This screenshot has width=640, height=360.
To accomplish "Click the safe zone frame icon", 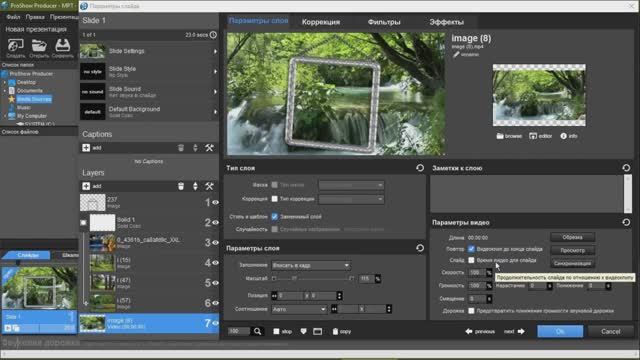I will (318, 331).
